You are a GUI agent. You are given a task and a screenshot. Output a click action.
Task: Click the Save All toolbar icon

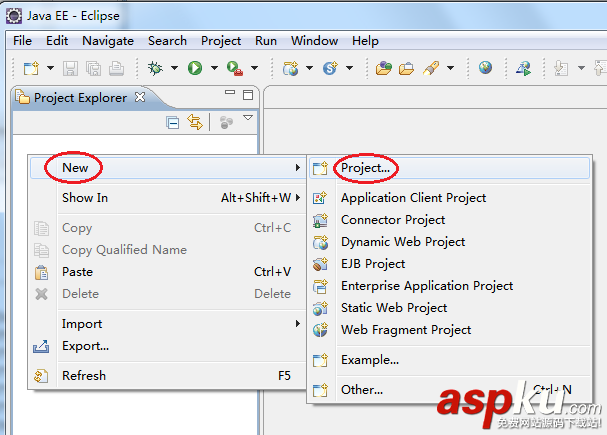93,69
